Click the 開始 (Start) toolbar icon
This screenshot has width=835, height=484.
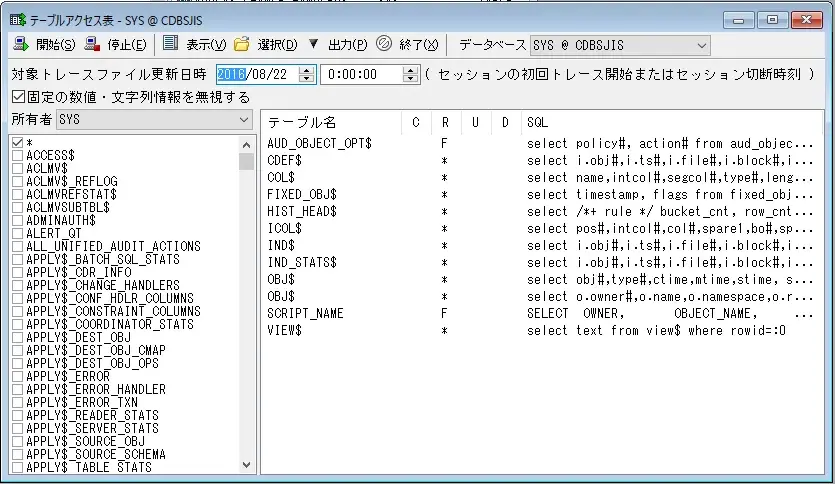point(21,44)
